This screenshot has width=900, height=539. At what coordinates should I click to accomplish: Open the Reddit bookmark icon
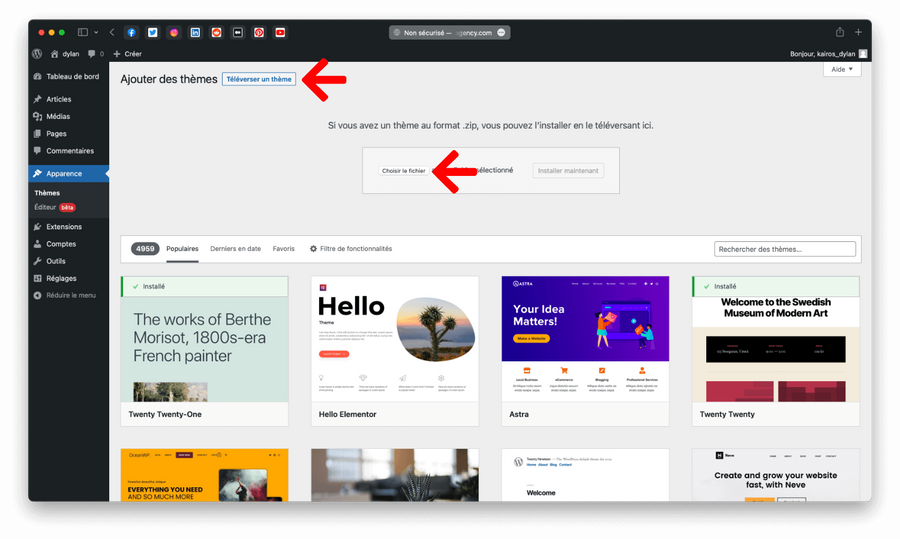click(x=216, y=33)
